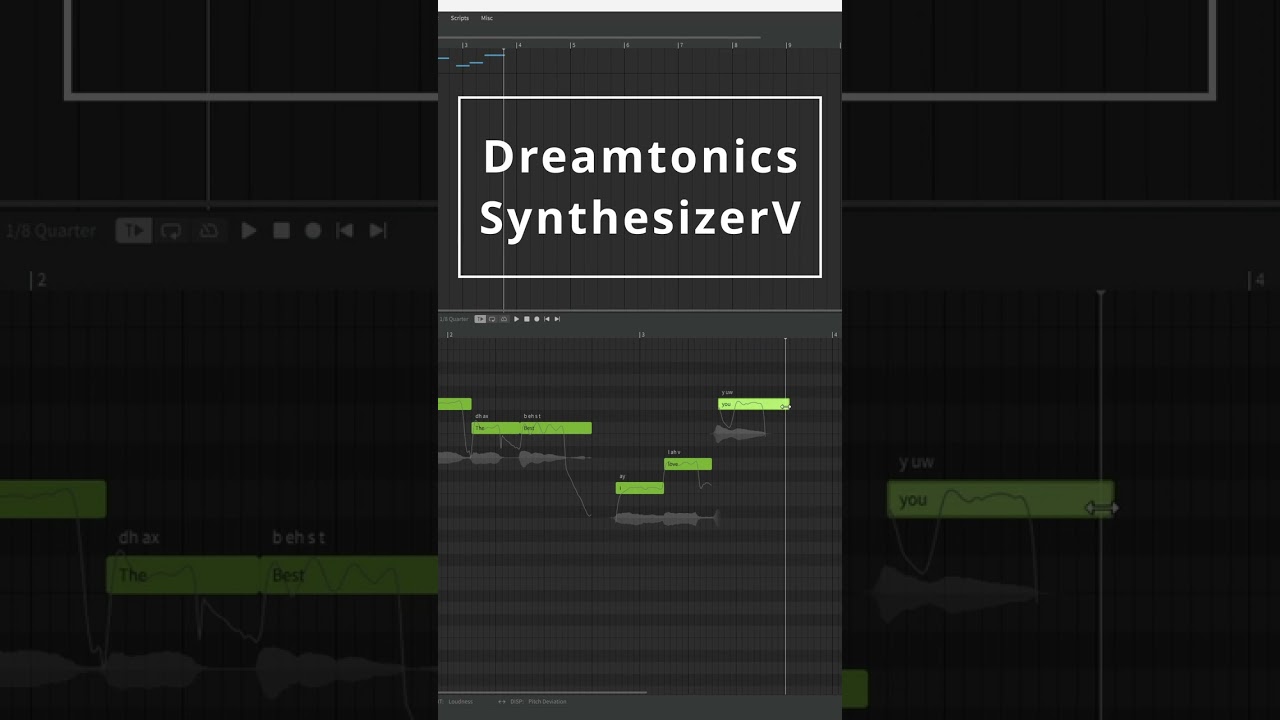The width and height of the screenshot is (1280, 720).
Task: Click measure 7 in arrangement ruler
Action: click(680, 45)
